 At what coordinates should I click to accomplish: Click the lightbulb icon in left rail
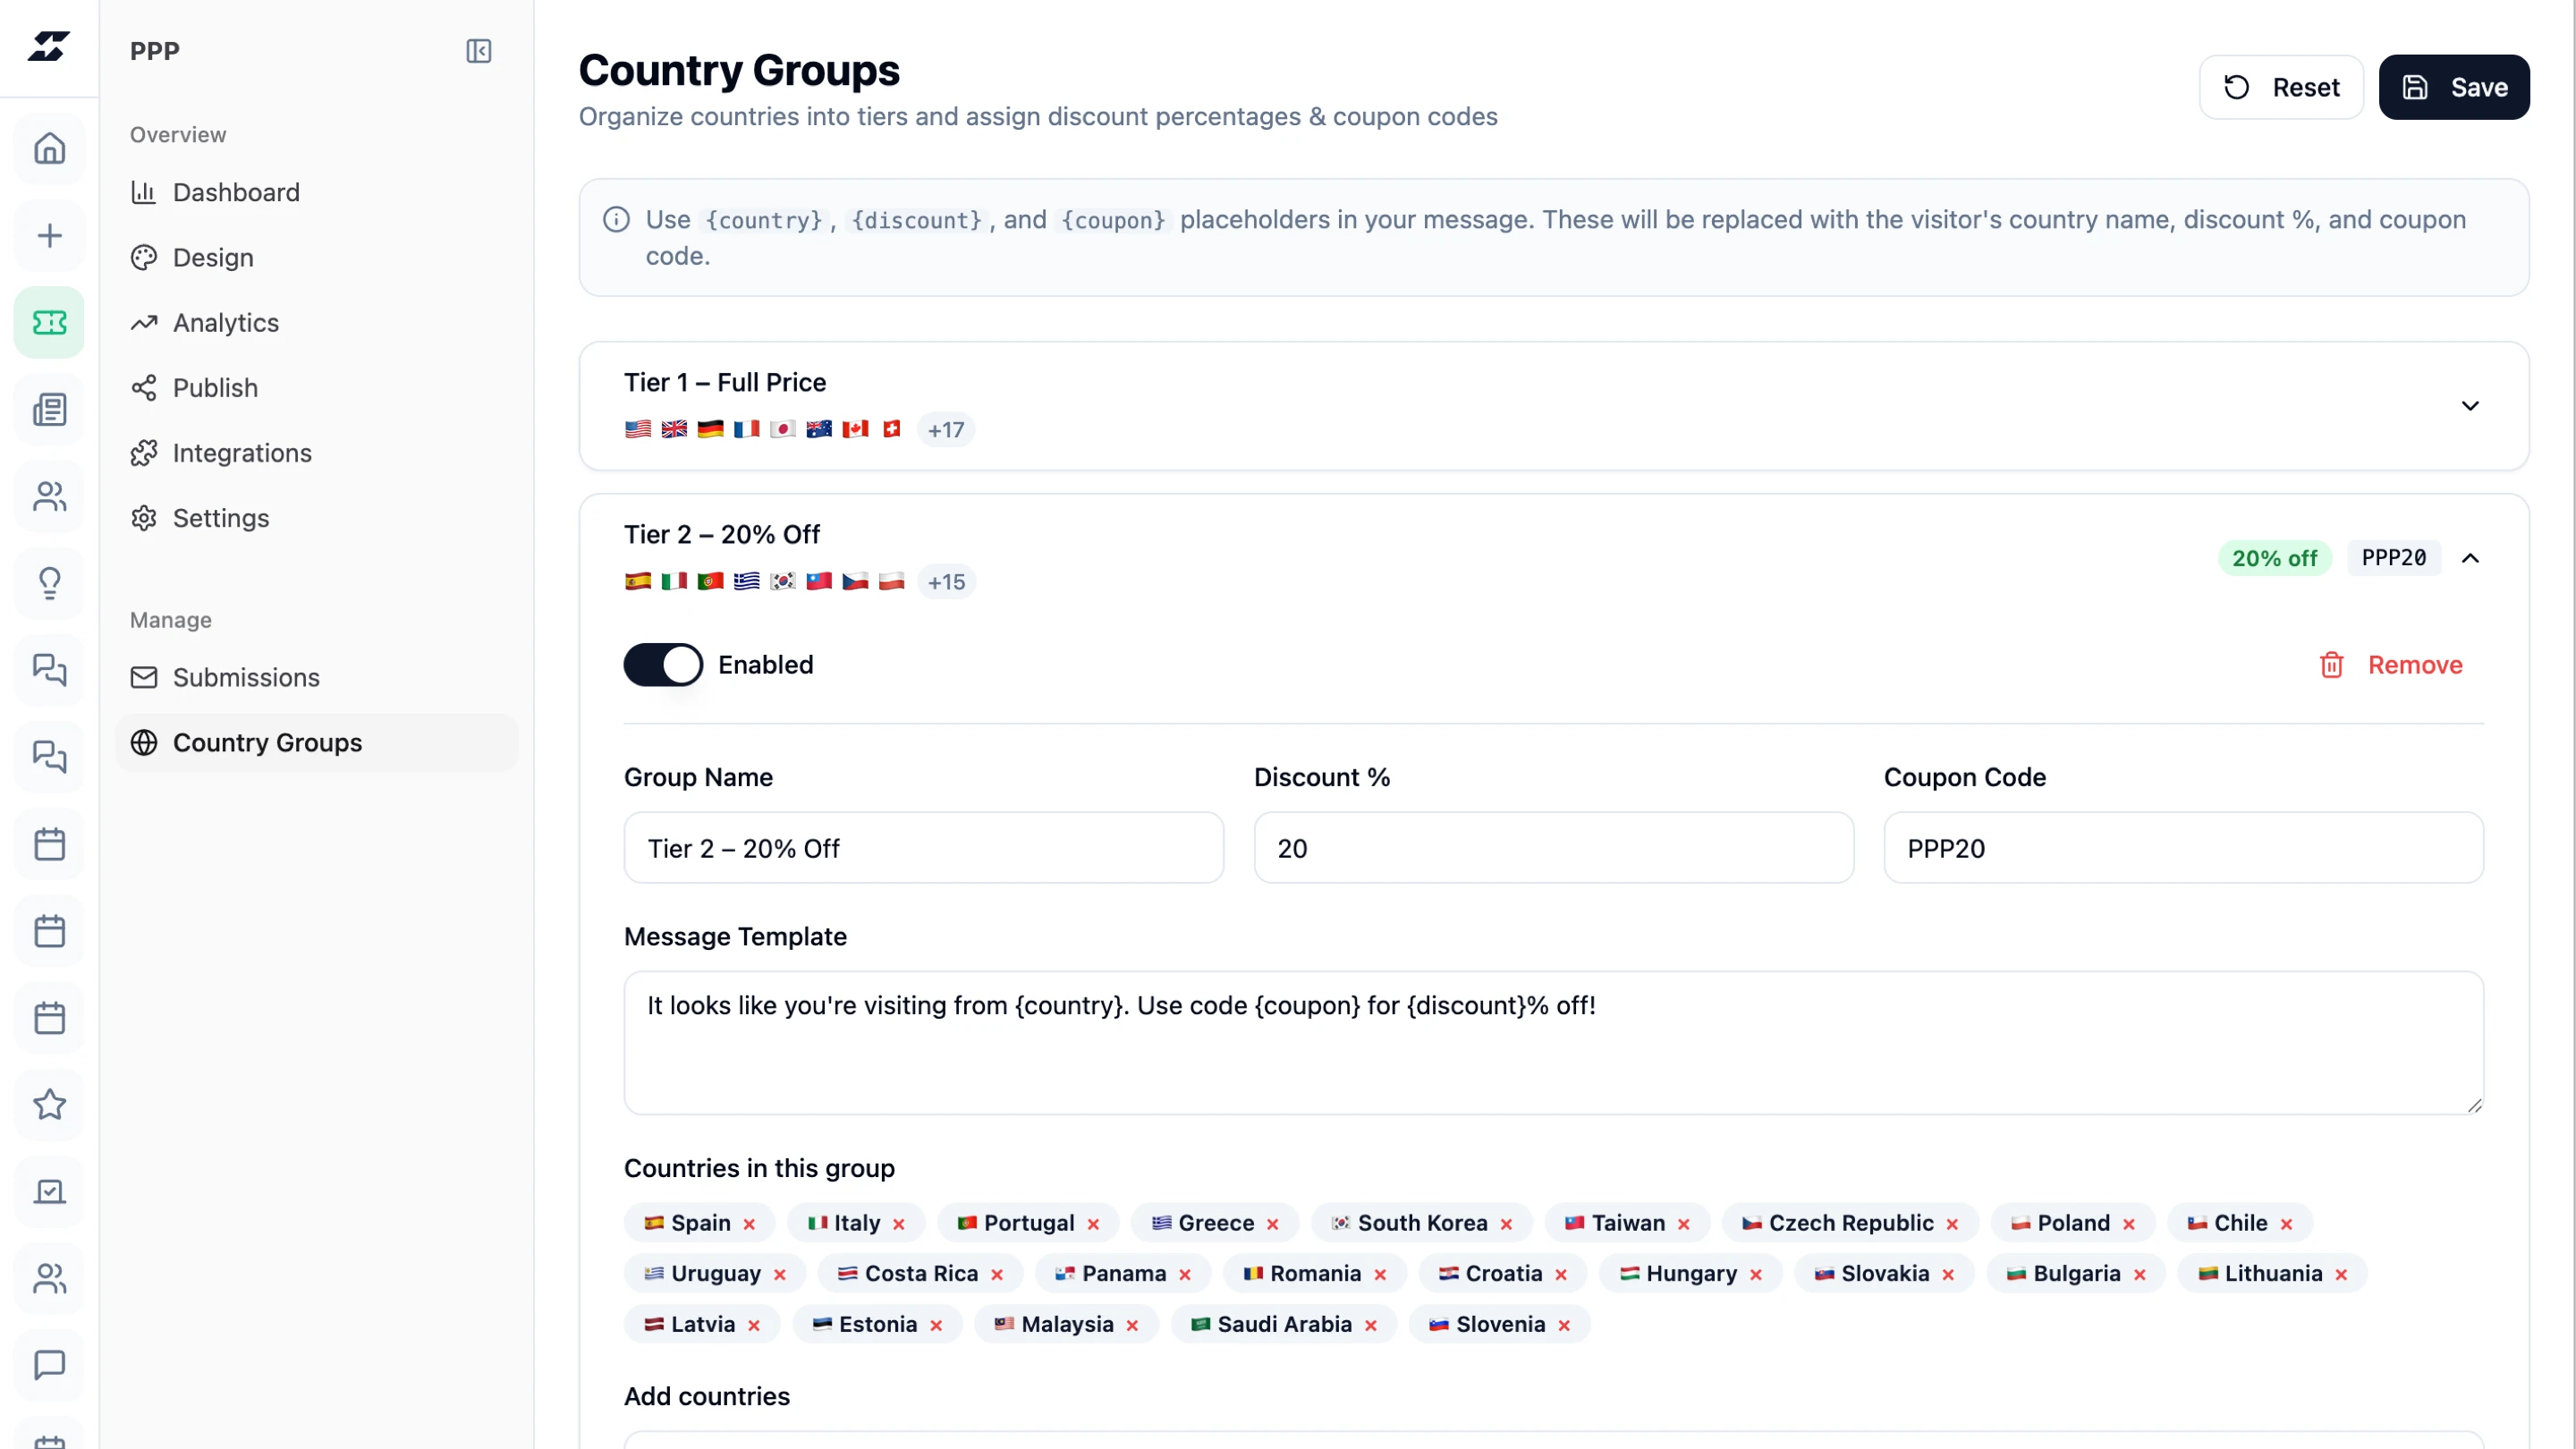coord(49,583)
